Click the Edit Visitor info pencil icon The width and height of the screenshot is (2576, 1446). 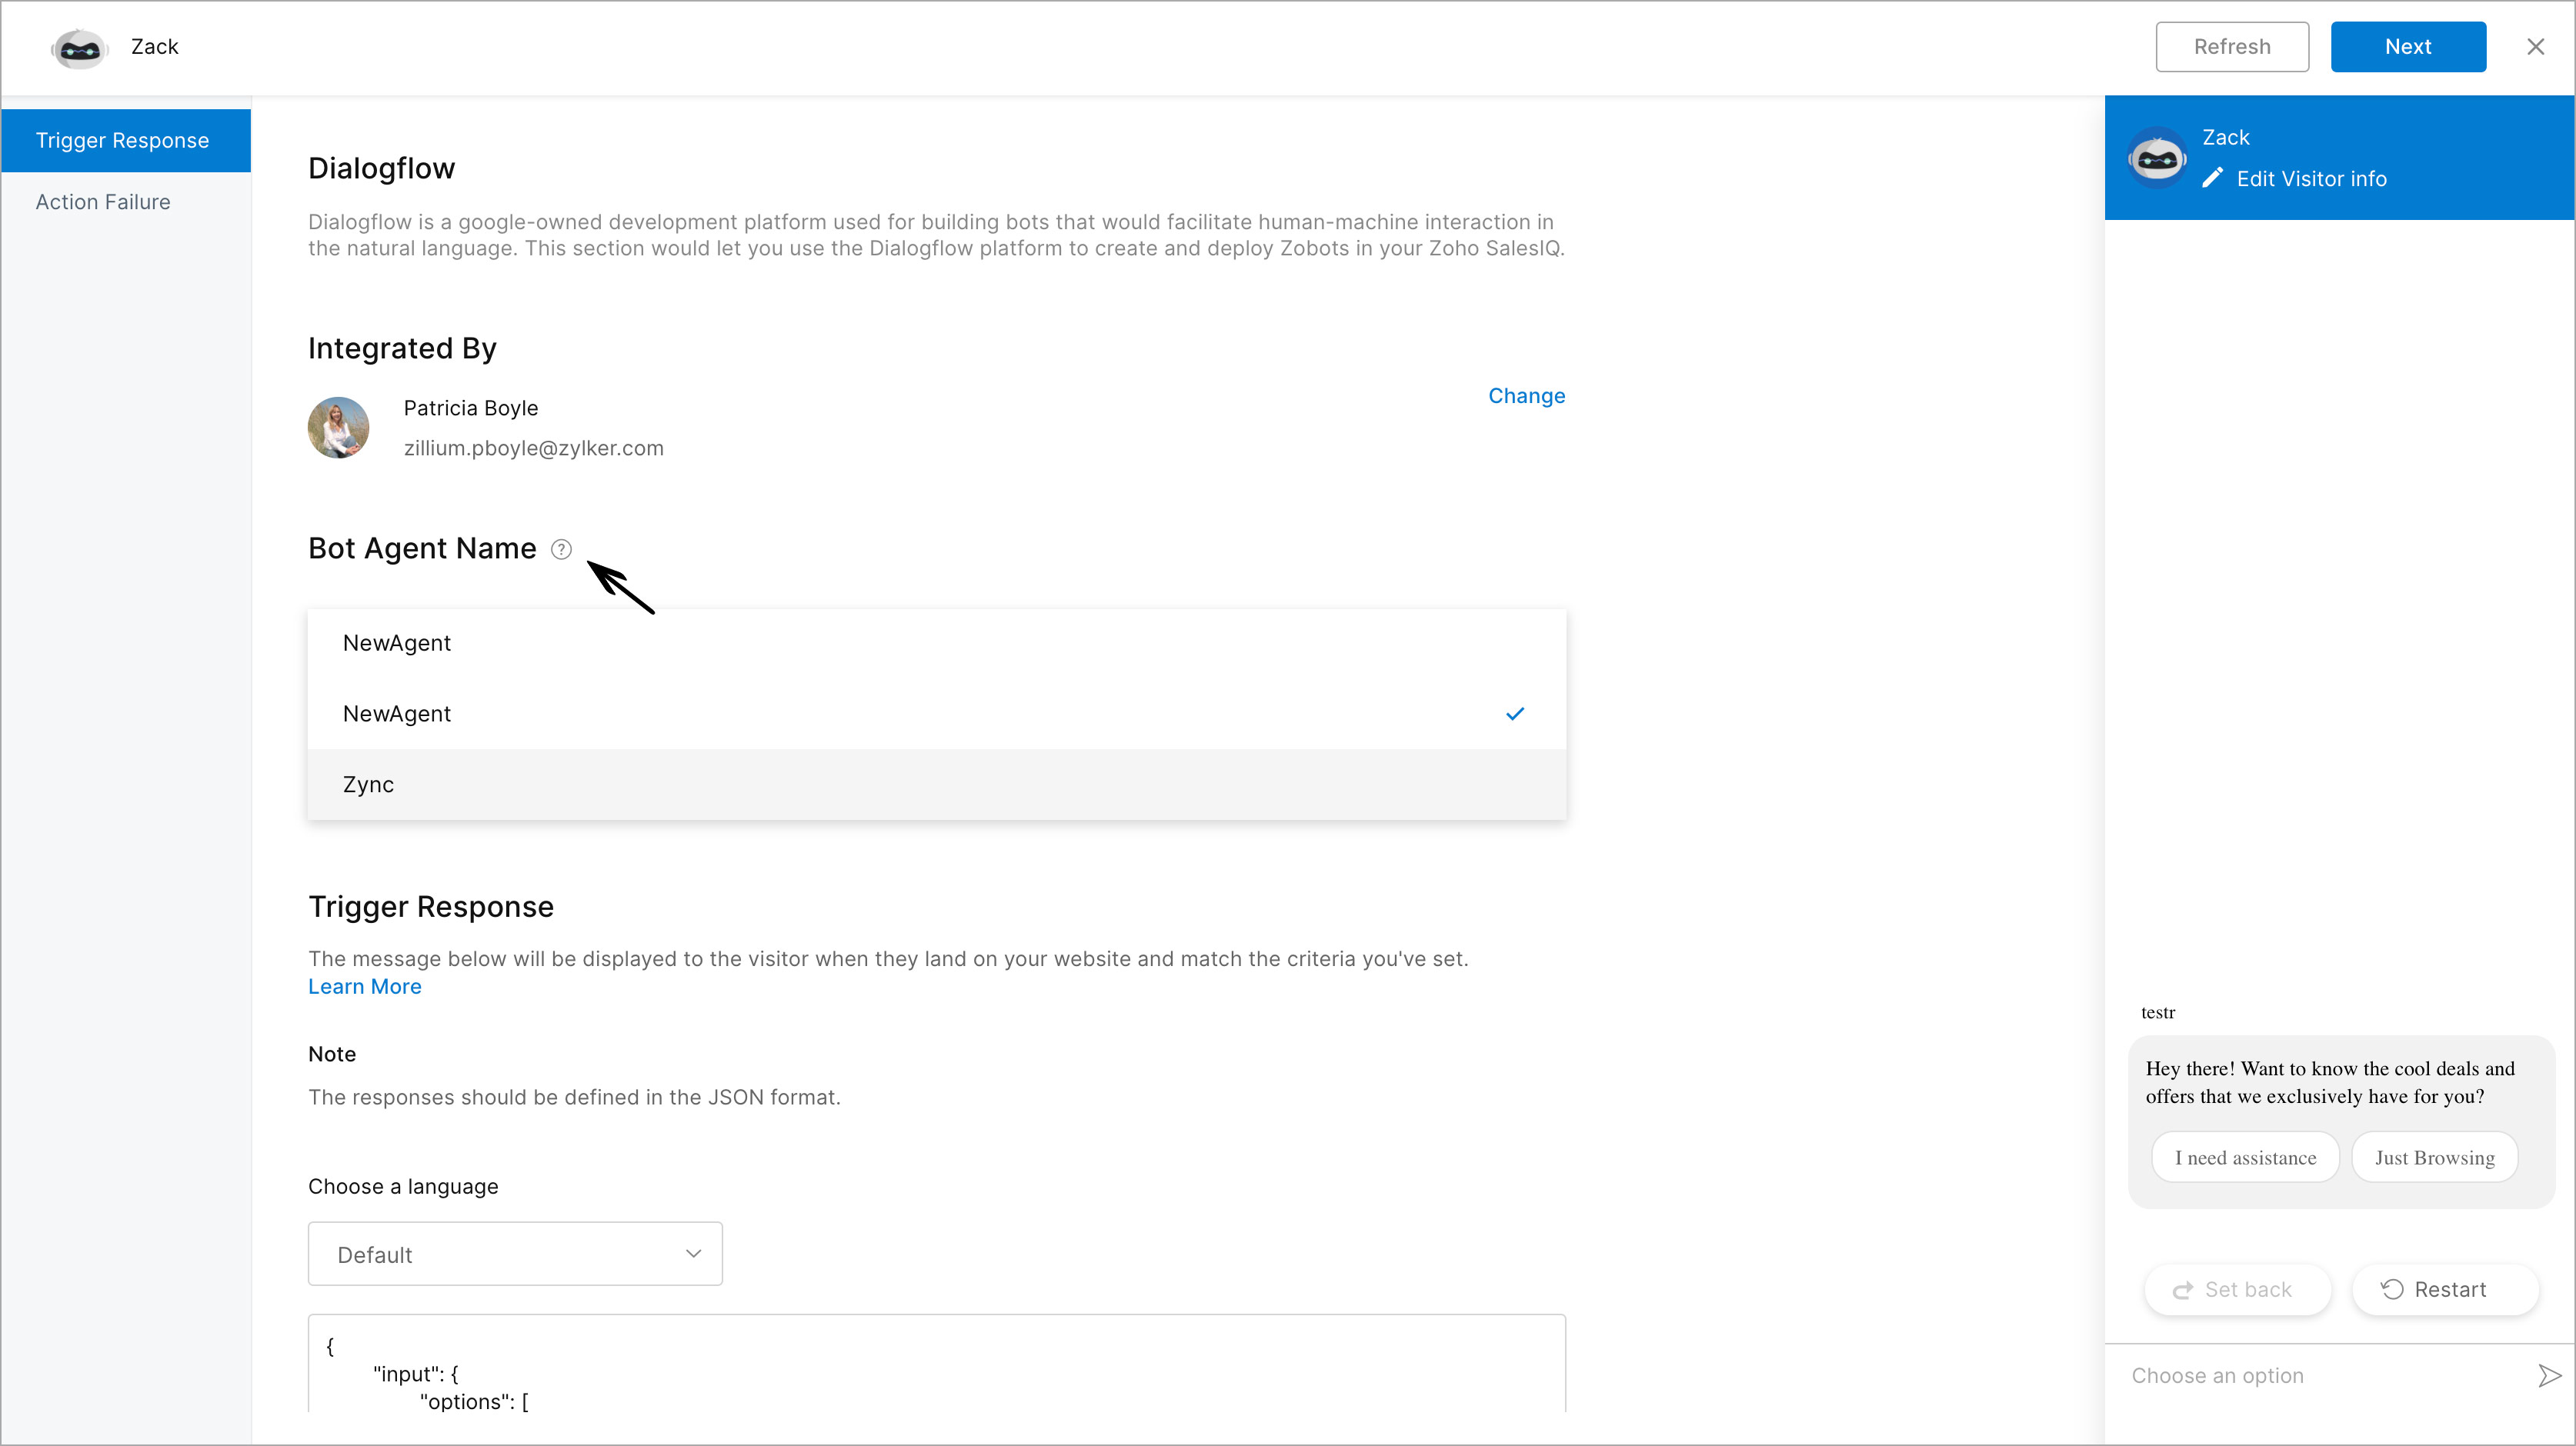2214,177
